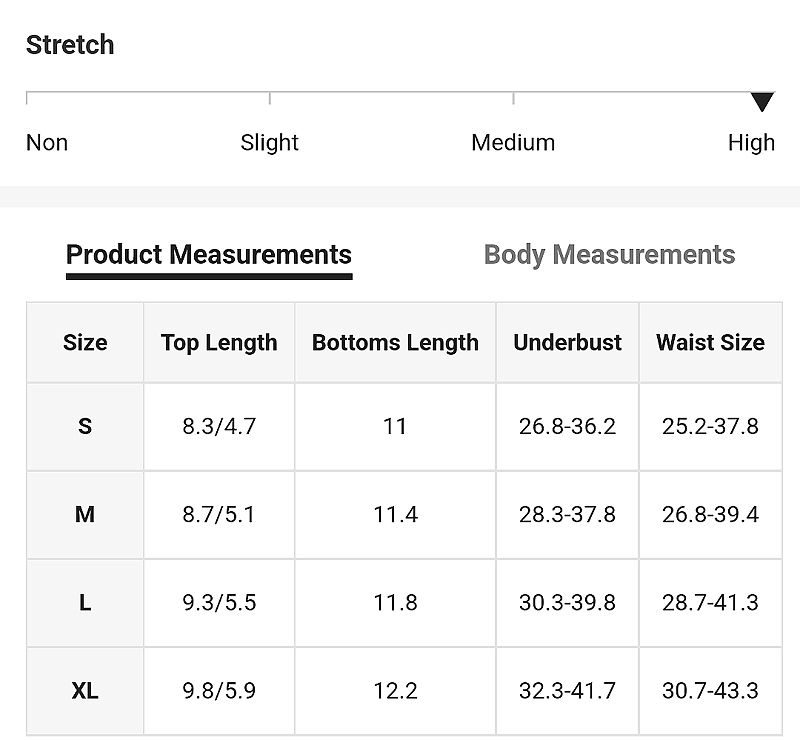800x740 pixels.
Task: Click the 26.8-36.2 underbust cell
Action: click(567, 427)
